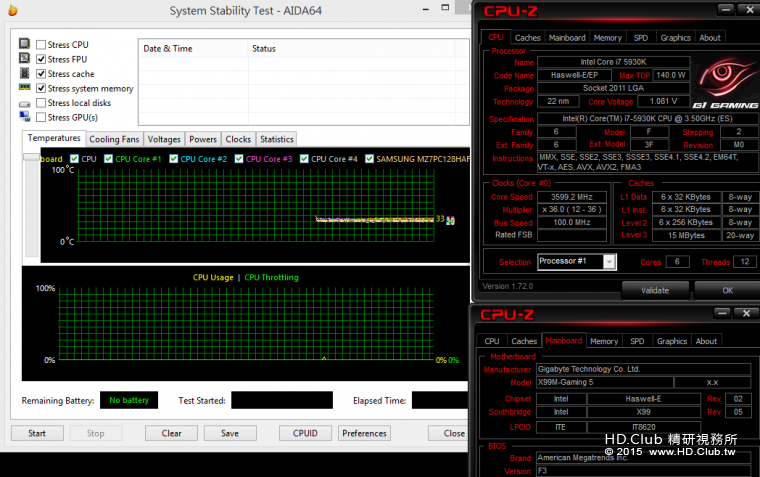The width and height of the screenshot is (760, 477).
Task: Click the Date & Time column header
Action: click(193, 48)
